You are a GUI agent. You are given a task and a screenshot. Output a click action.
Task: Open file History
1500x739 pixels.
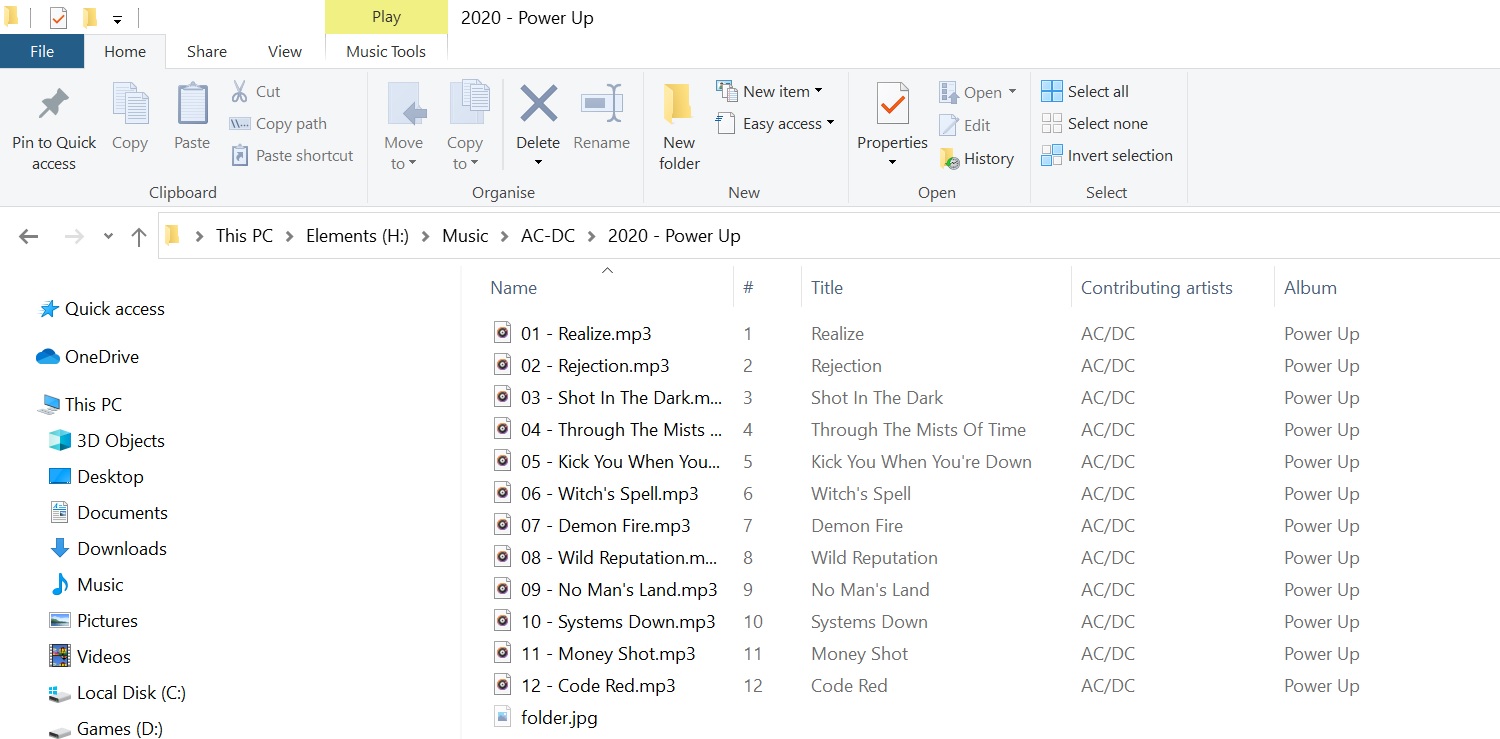pos(976,159)
